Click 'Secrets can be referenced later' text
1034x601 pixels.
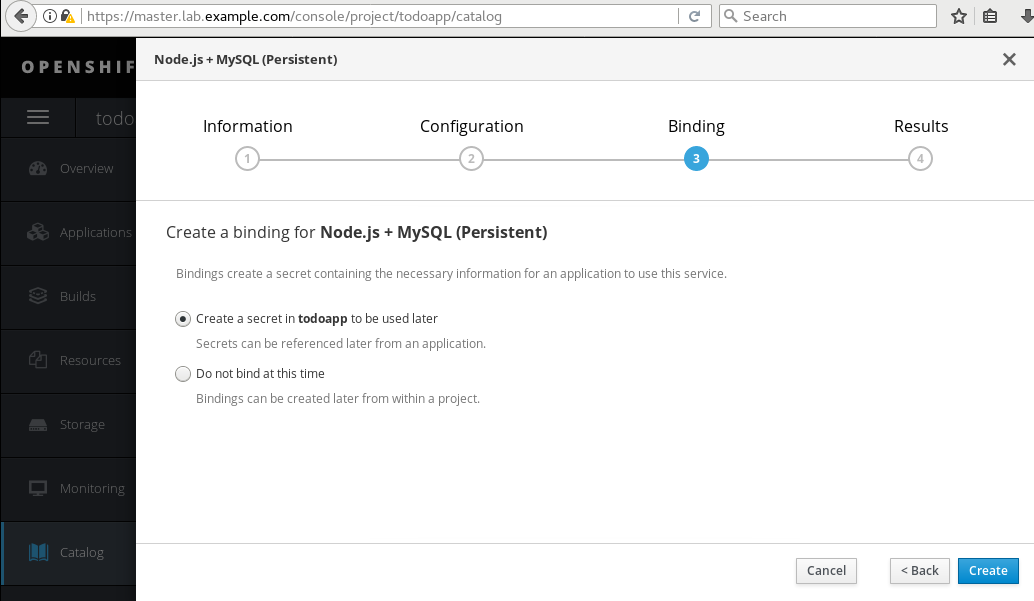(x=340, y=344)
